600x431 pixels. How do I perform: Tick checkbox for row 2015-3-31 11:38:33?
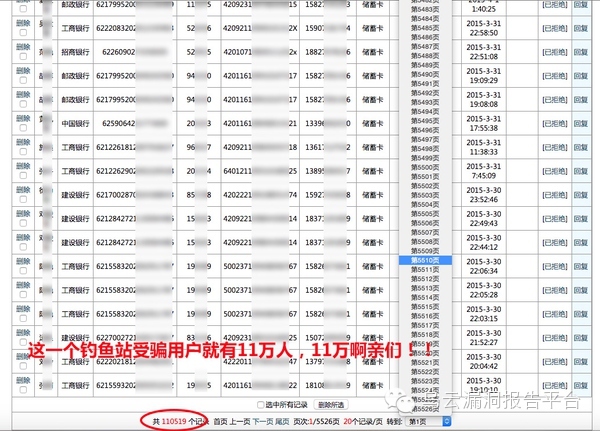coord(23,152)
